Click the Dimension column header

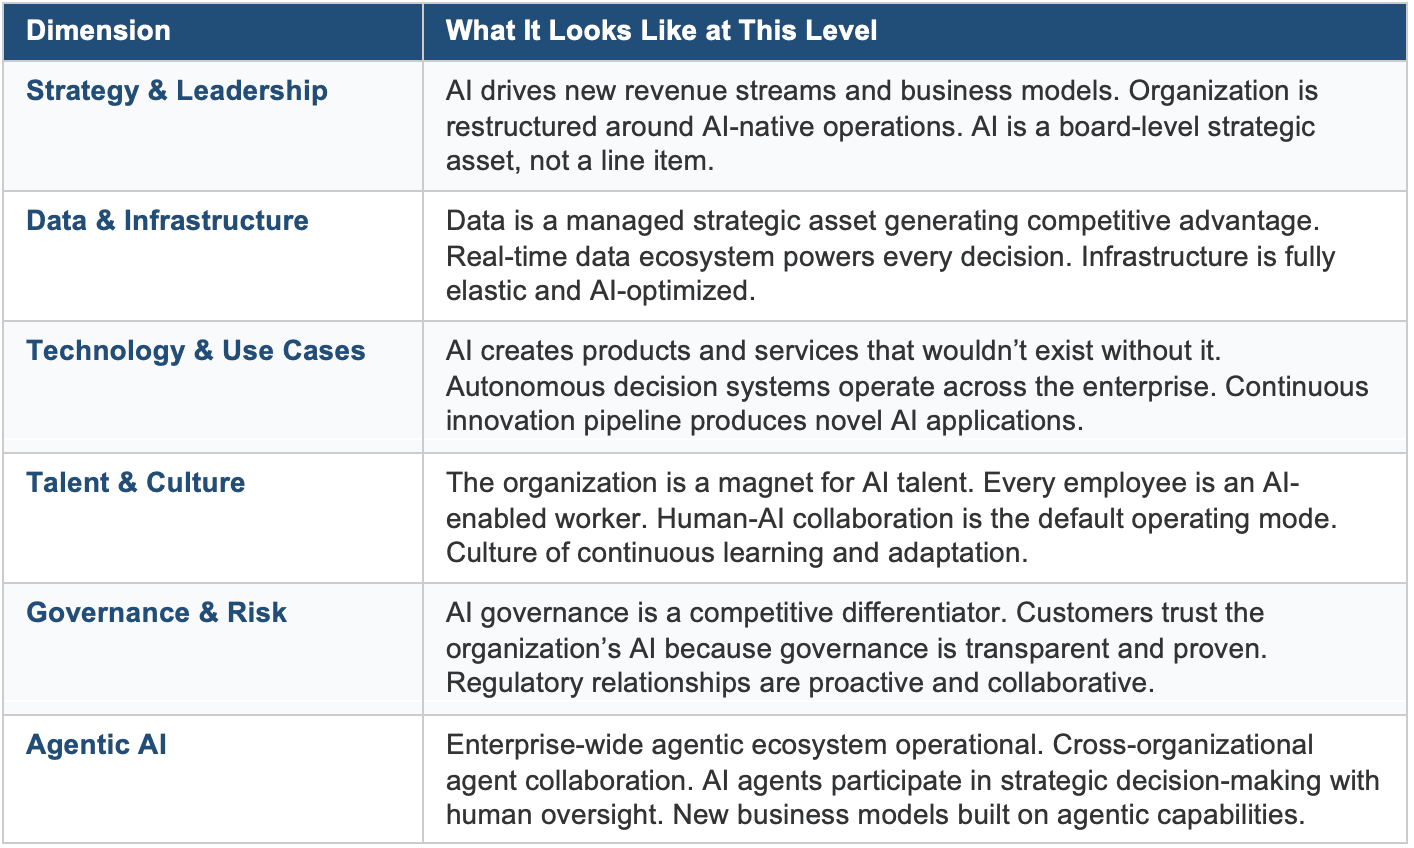coord(98,31)
